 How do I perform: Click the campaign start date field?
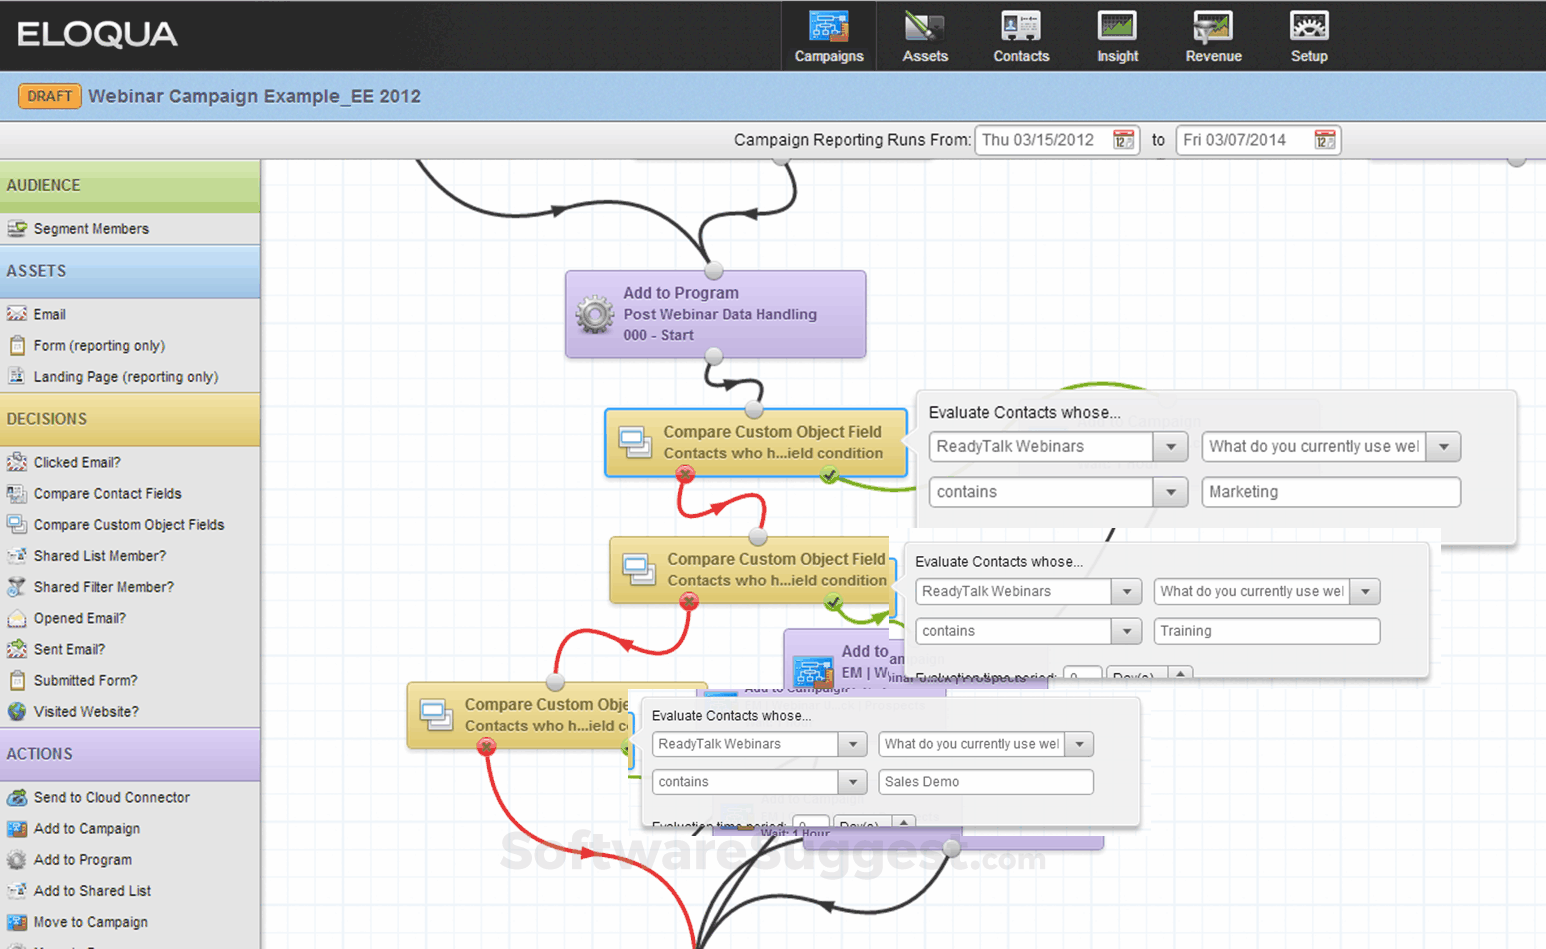tap(1040, 140)
